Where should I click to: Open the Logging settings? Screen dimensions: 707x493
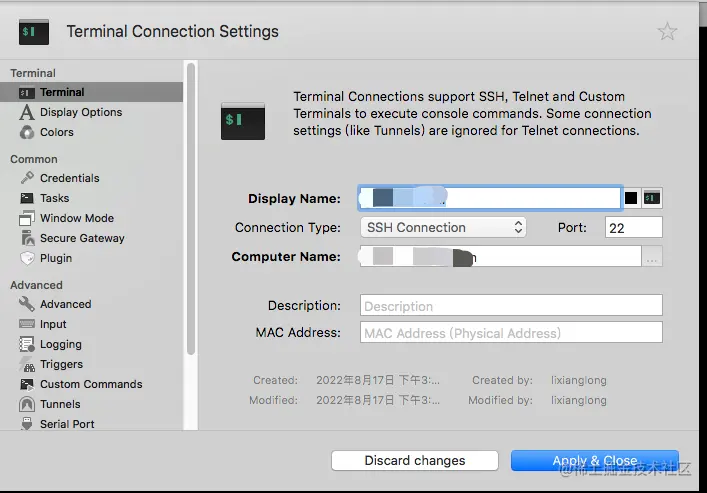pyautogui.click(x=60, y=344)
